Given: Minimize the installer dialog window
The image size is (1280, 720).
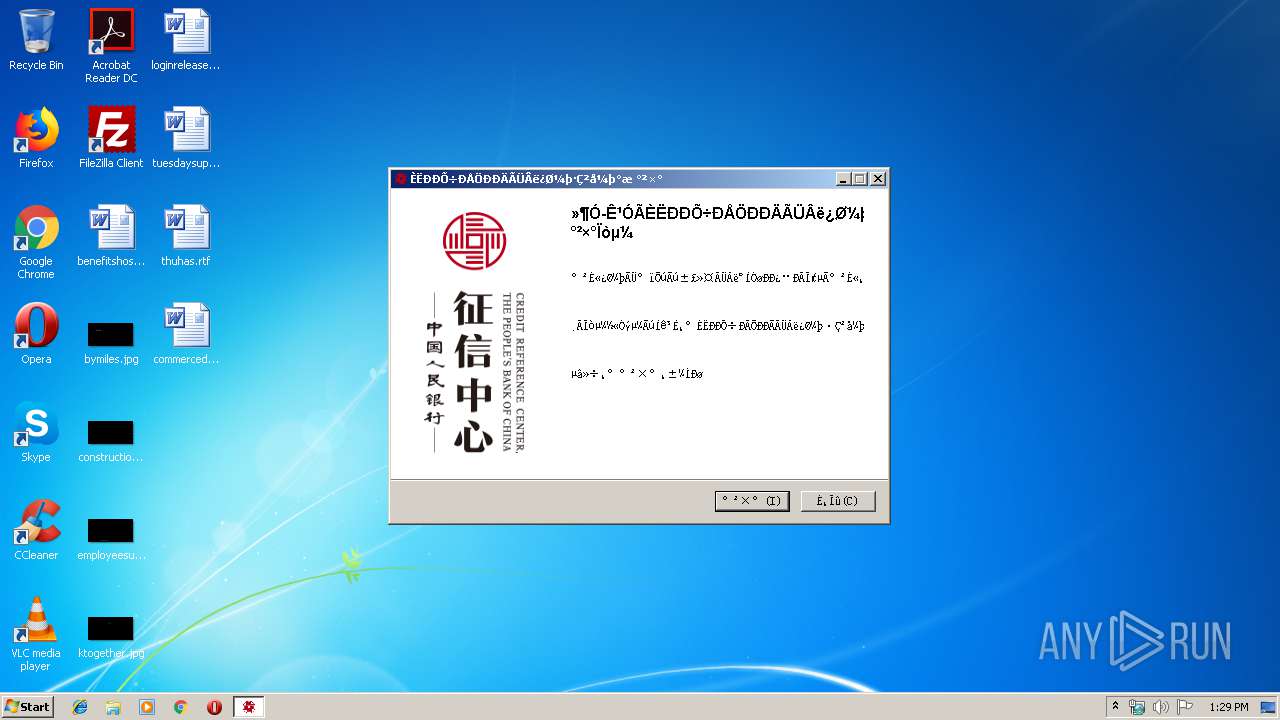Looking at the screenshot, I should click(x=843, y=179).
